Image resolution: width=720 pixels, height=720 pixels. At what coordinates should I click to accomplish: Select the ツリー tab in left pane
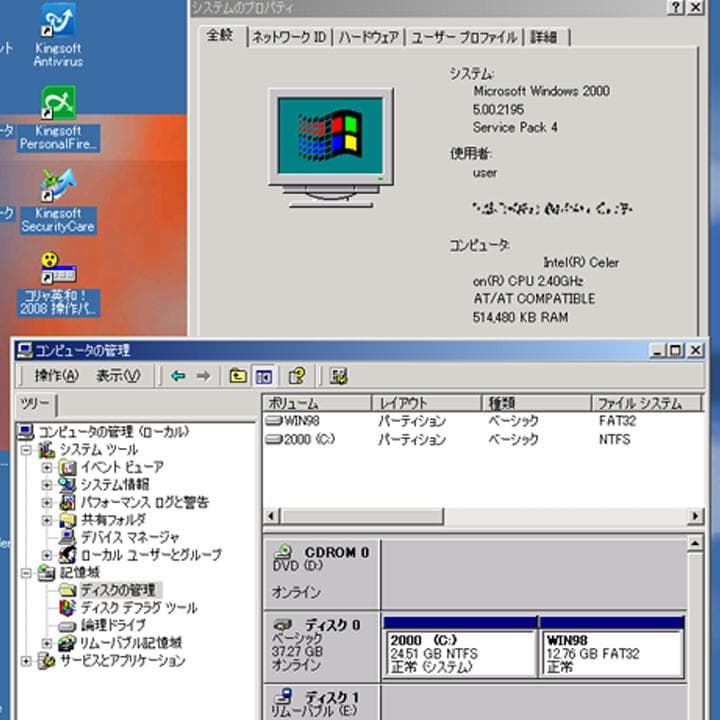click(35, 404)
